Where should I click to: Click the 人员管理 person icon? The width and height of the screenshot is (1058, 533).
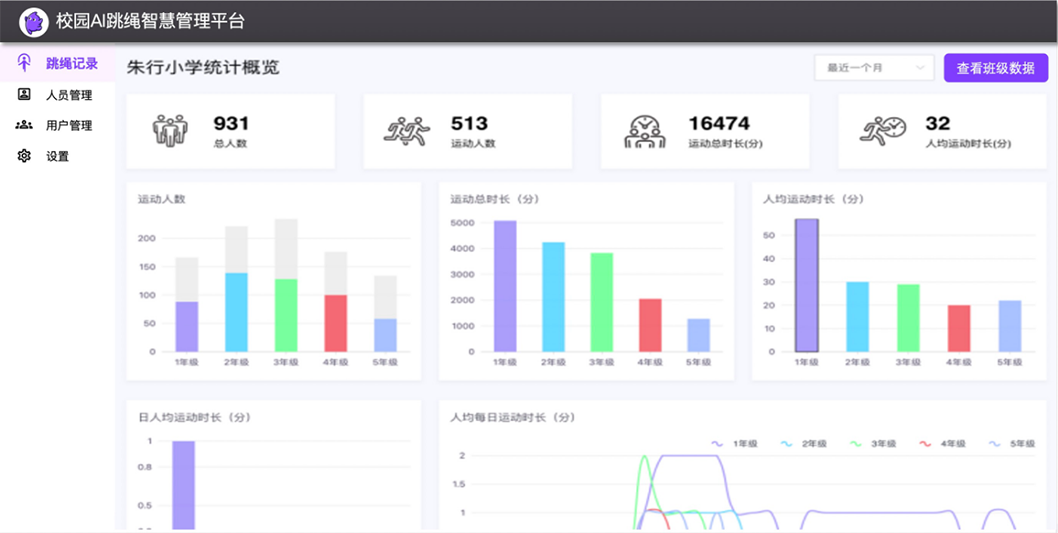pos(24,94)
